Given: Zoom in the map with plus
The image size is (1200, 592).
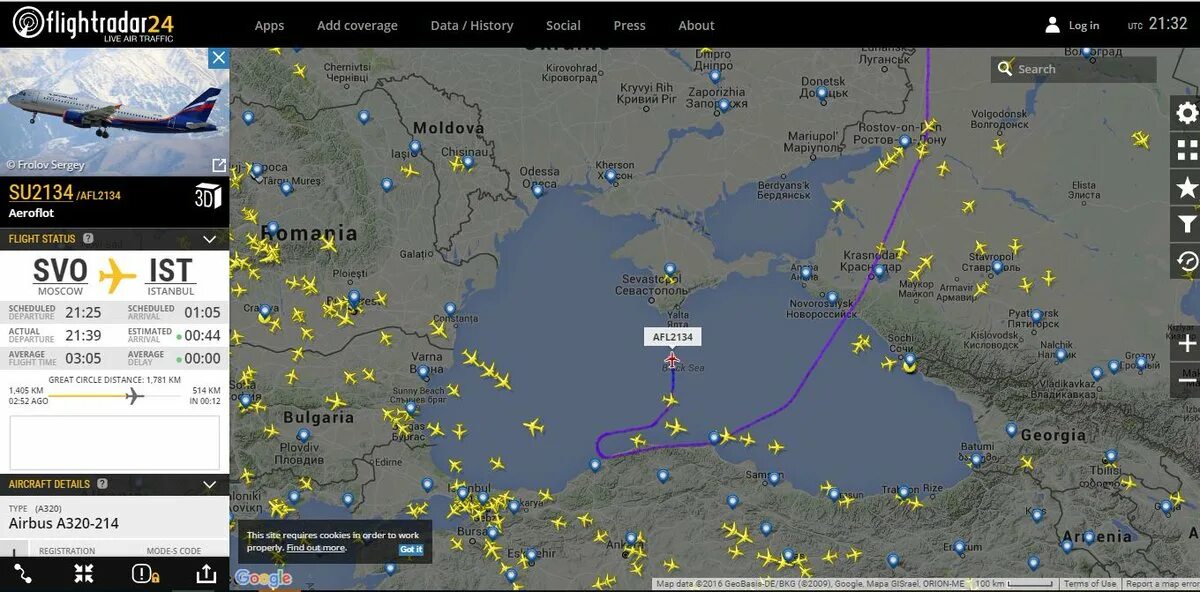Looking at the screenshot, I should [x=1187, y=343].
